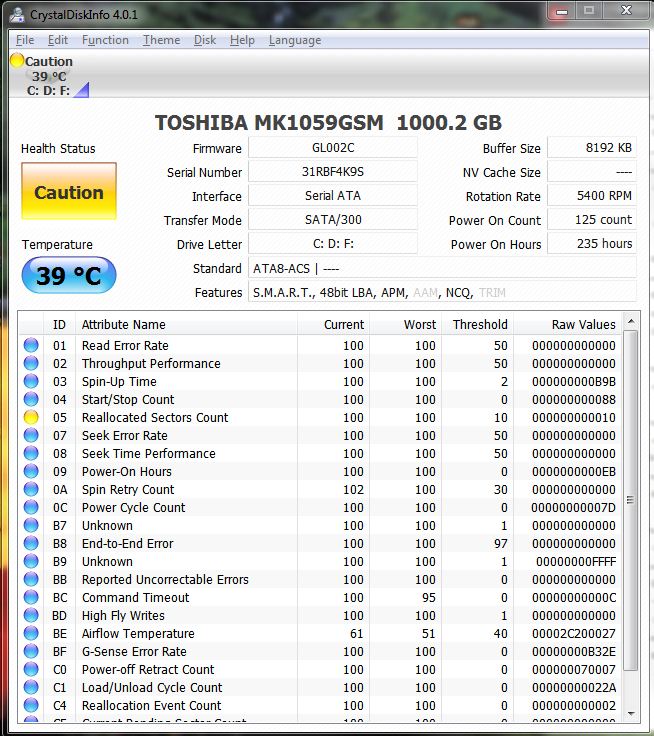
Task: Open the Edit menu
Action: point(58,40)
